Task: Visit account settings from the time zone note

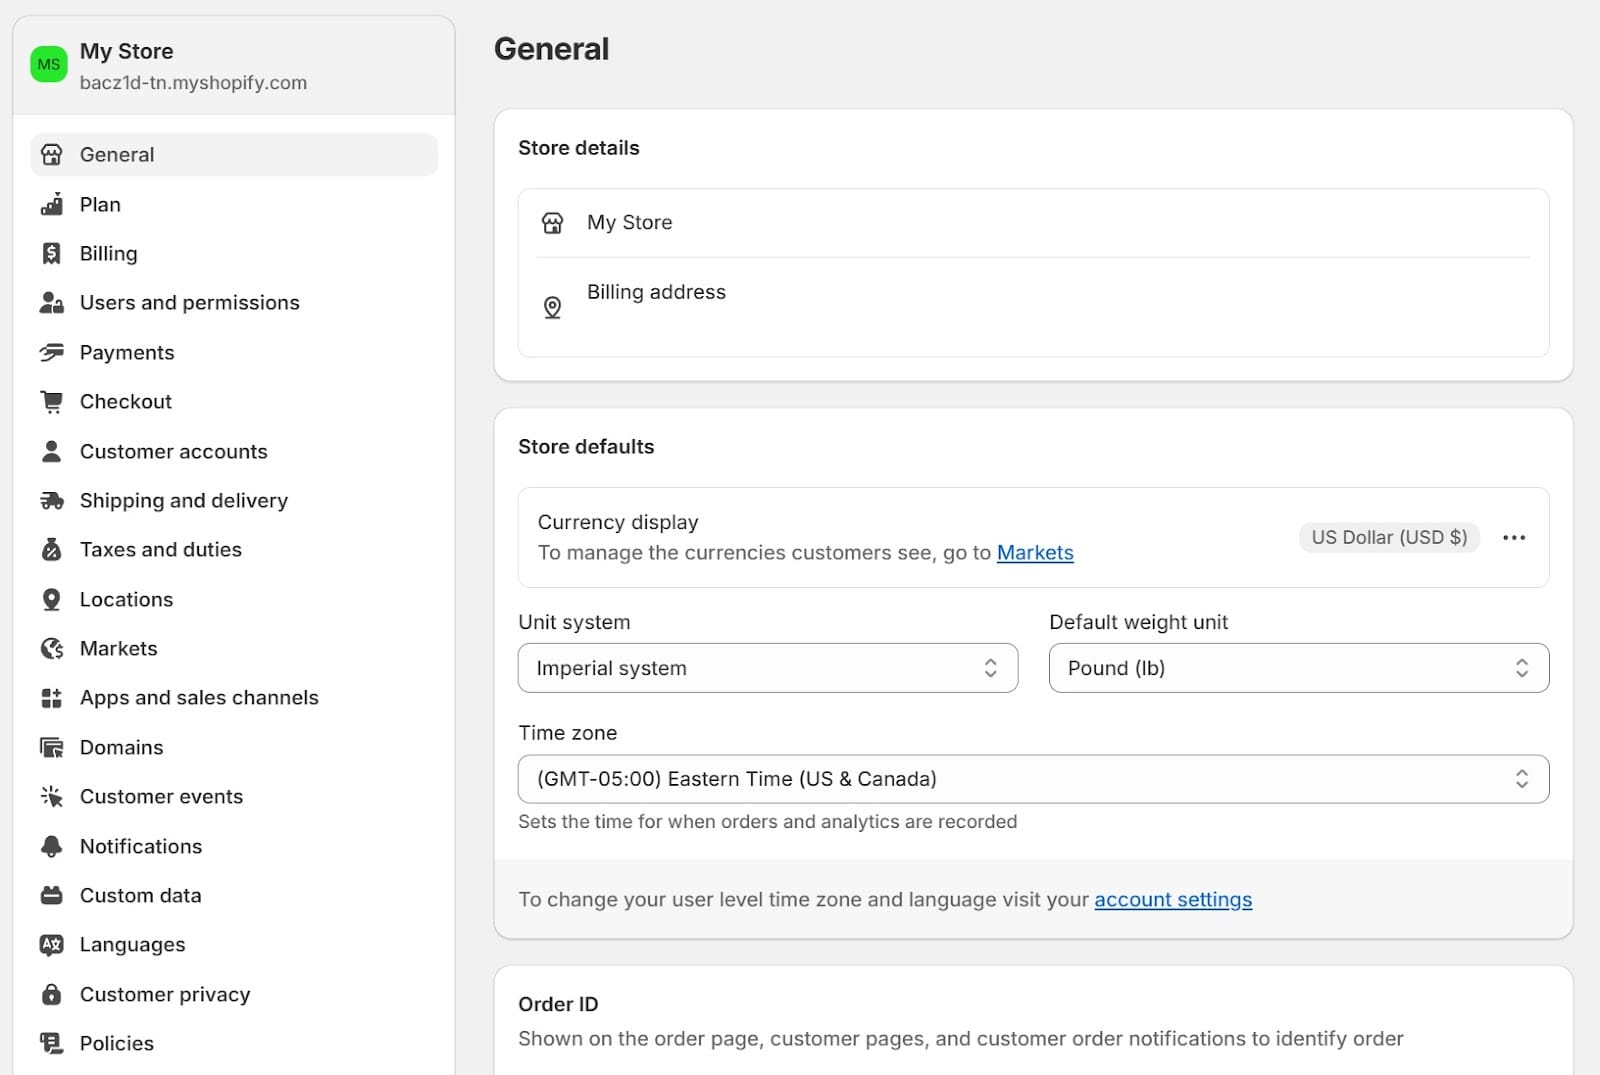Action: (1173, 899)
